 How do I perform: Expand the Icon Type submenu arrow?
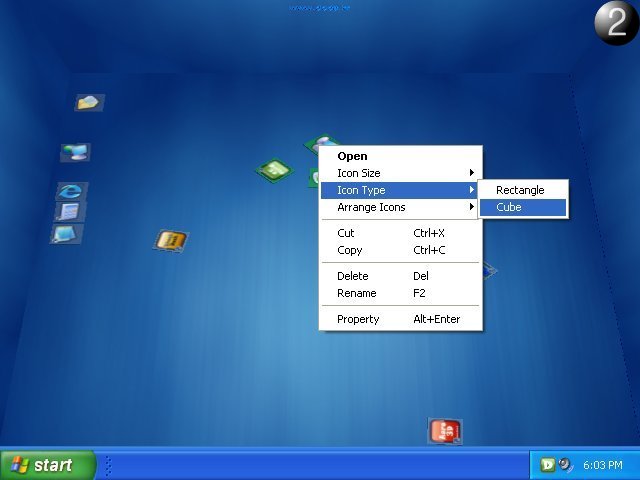472,190
